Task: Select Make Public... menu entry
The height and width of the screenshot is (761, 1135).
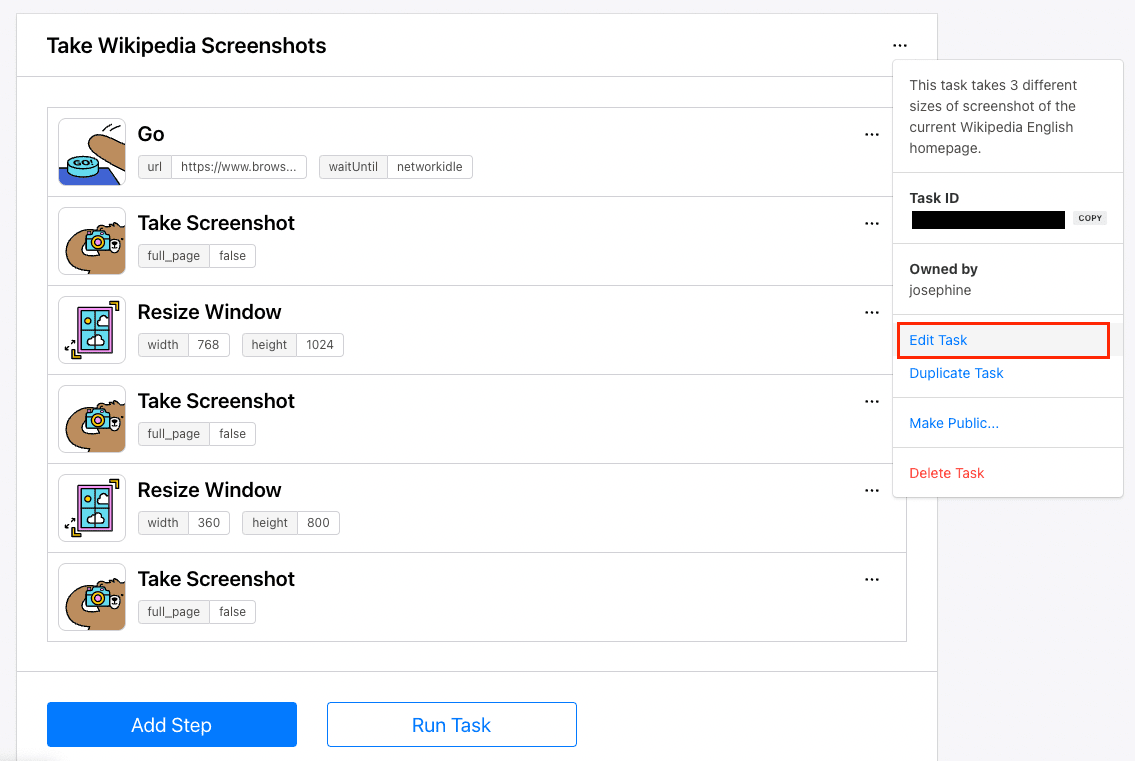Action: click(x=954, y=423)
